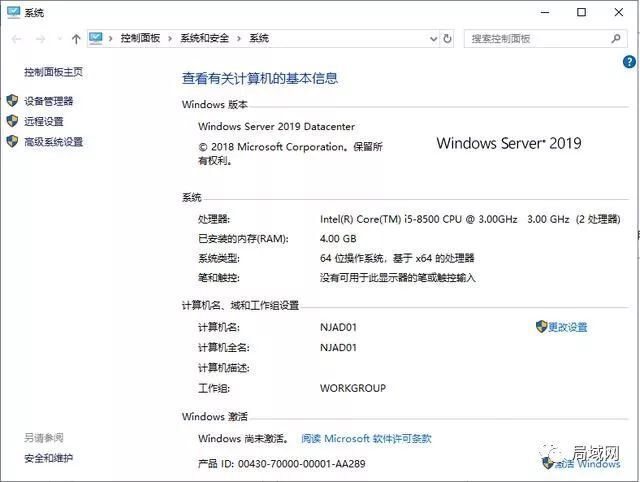Screen dimensions: 640x482
Task: Open the address bar history dropdown
Action: (x=431, y=39)
